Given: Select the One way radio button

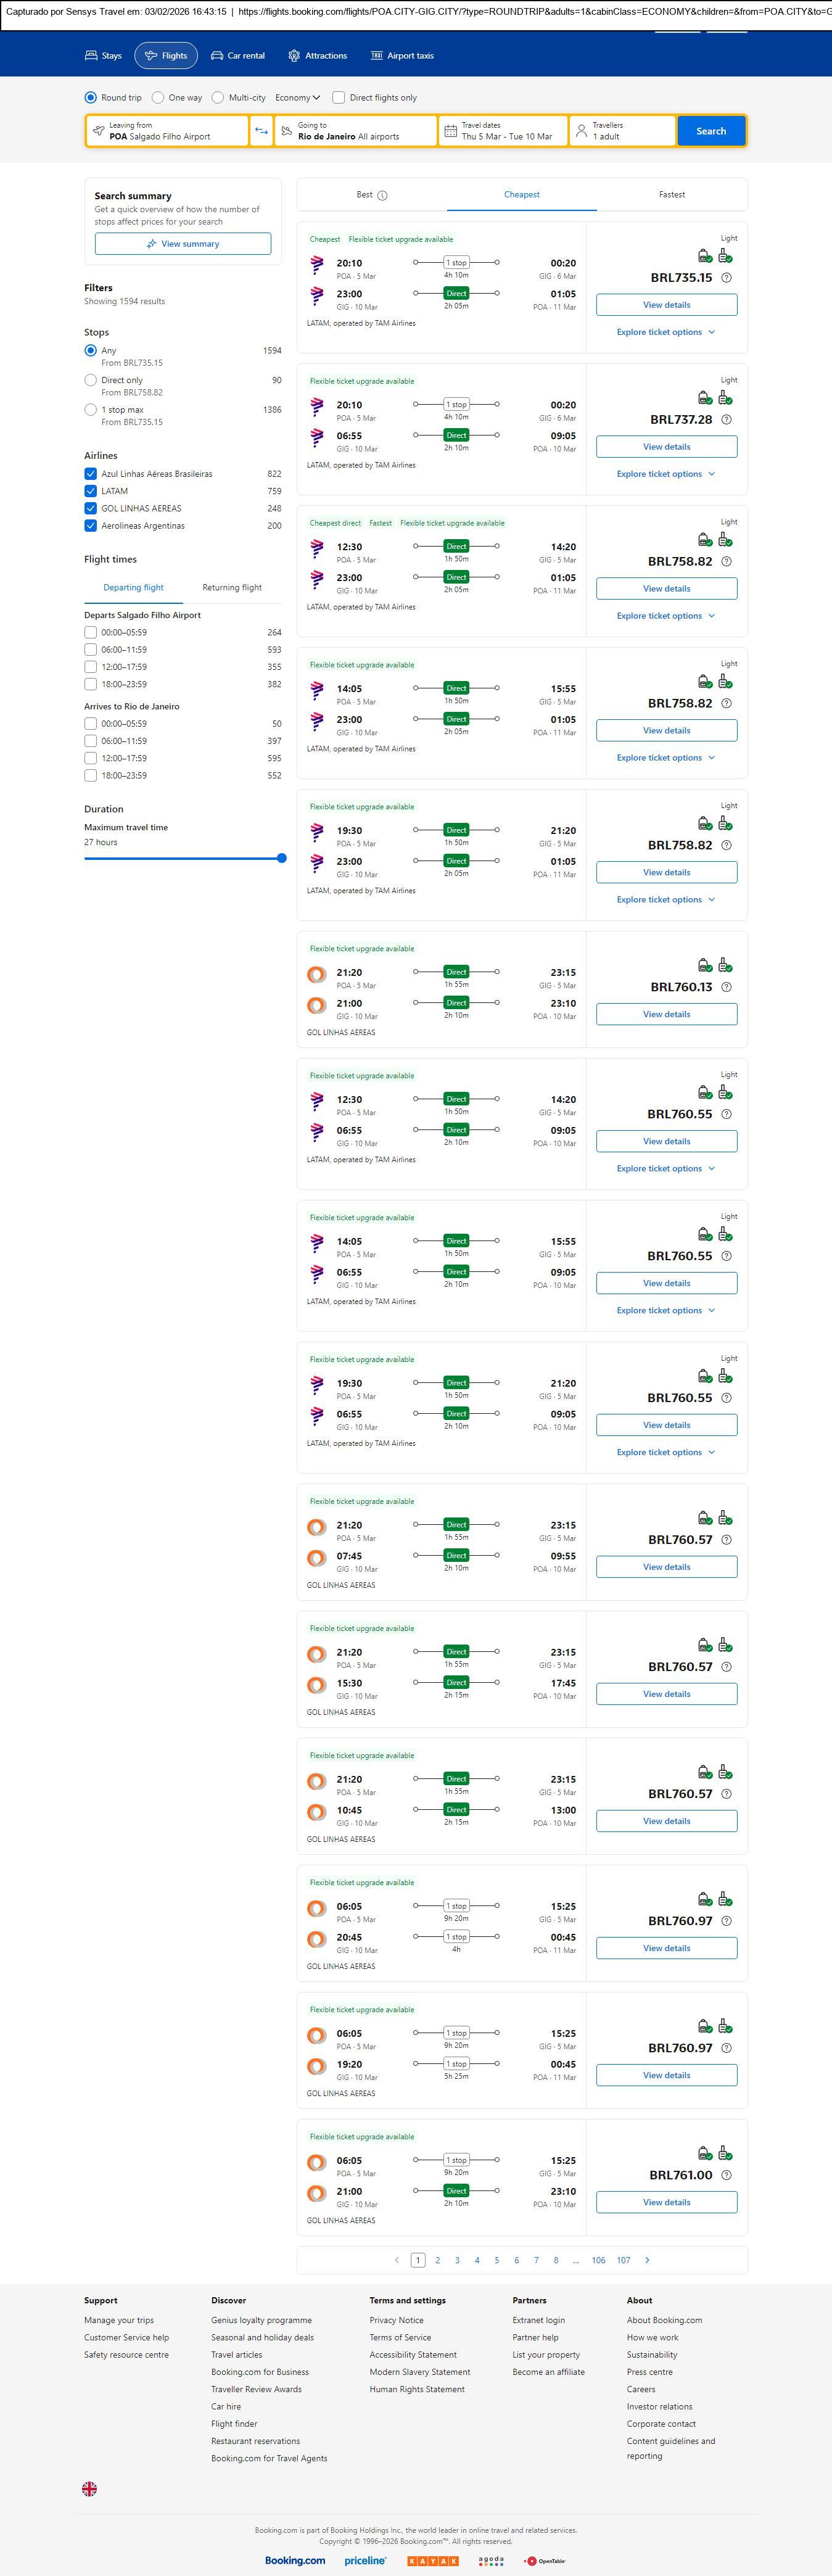Looking at the screenshot, I should coord(158,98).
